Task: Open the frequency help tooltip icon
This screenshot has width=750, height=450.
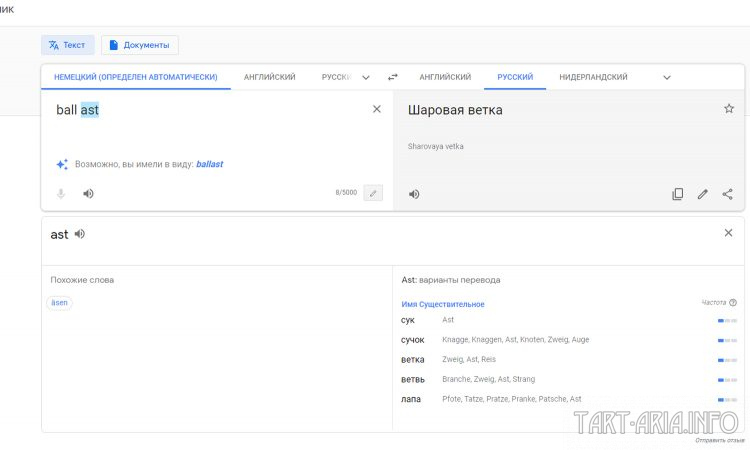Action: (733, 302)
